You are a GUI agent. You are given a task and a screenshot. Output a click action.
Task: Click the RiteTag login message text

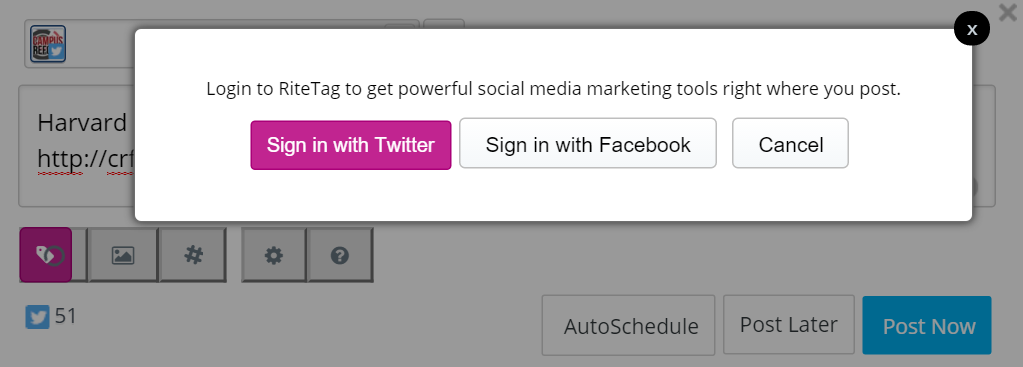point(553,89)
